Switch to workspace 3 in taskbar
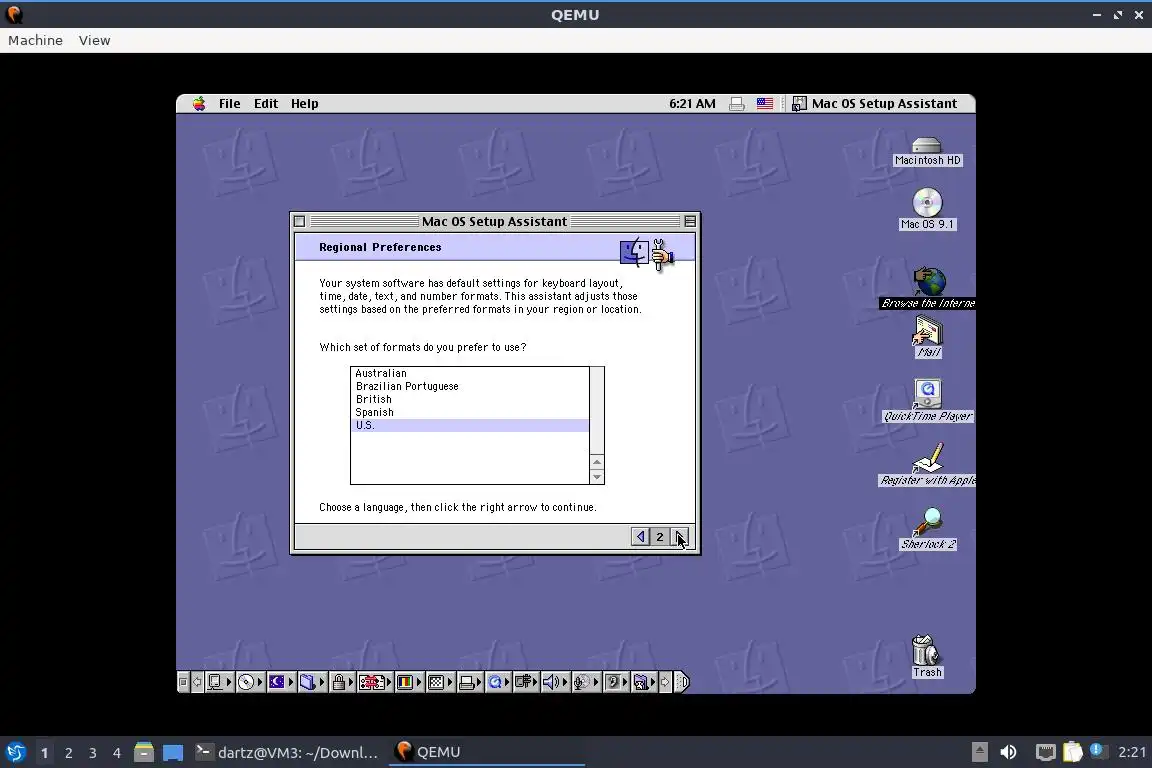This screenshot has width=1152, height=768. click(x=93, y=753)
